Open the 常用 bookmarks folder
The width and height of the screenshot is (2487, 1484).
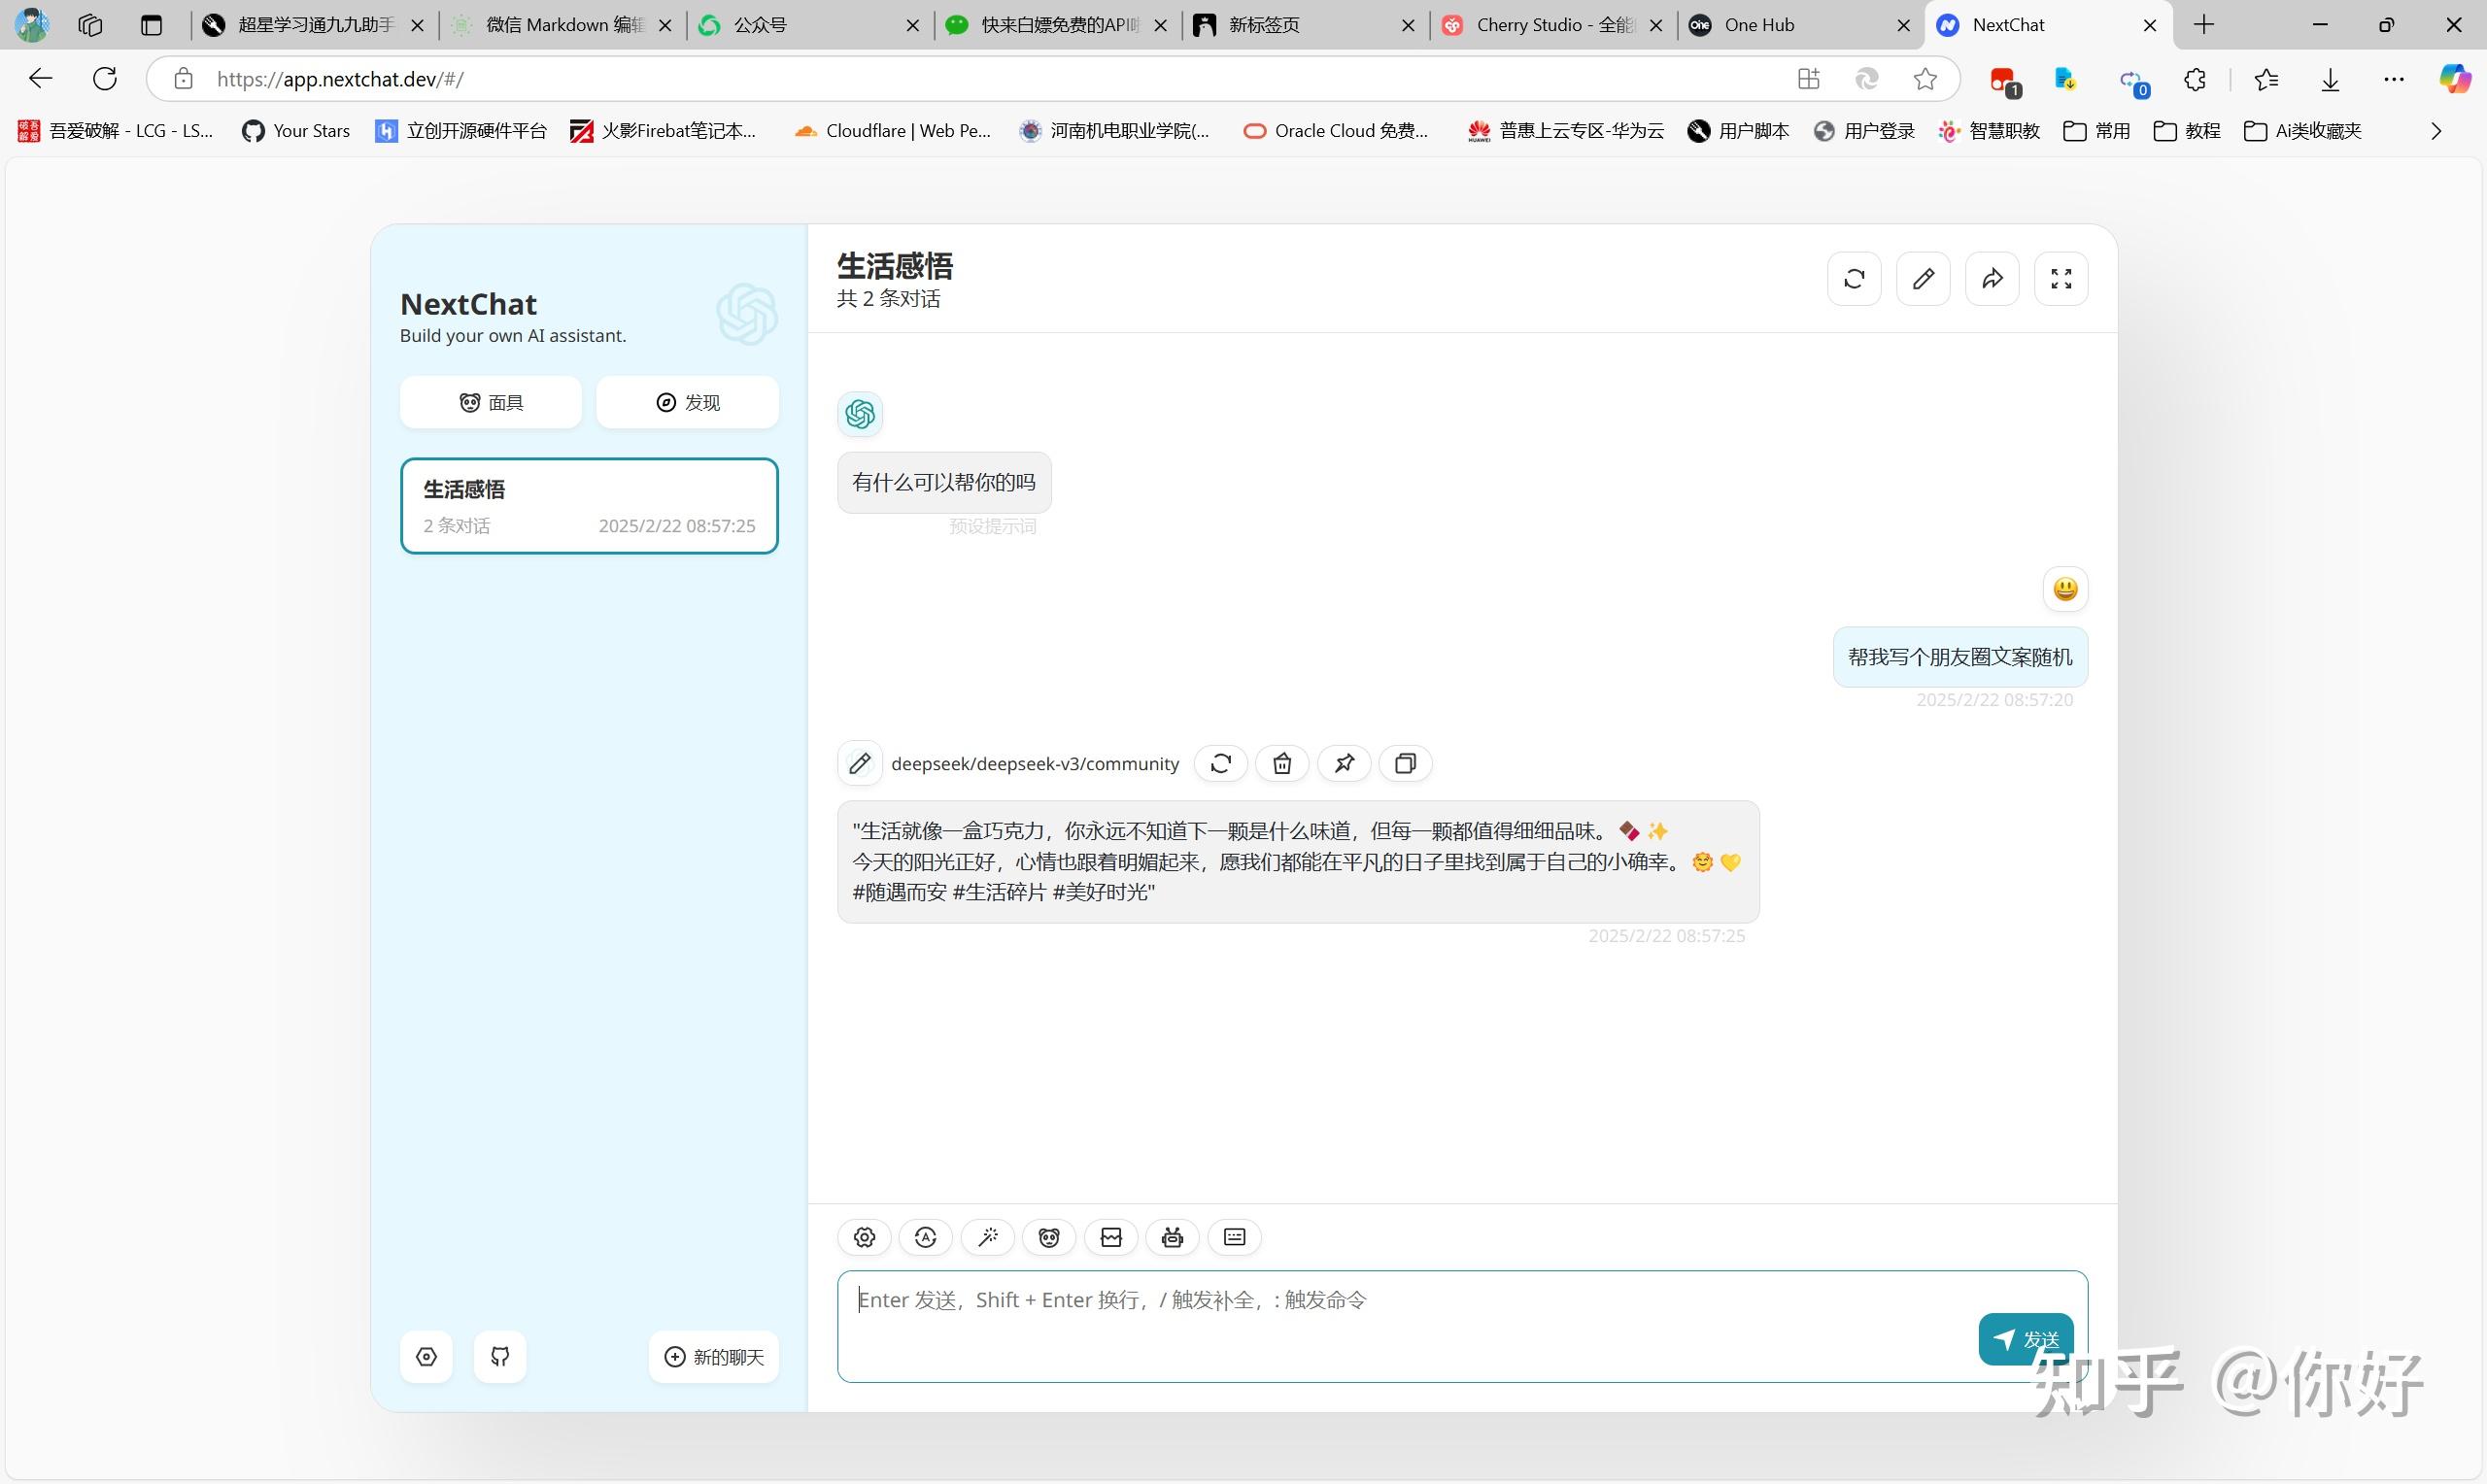coord(2097,131)
